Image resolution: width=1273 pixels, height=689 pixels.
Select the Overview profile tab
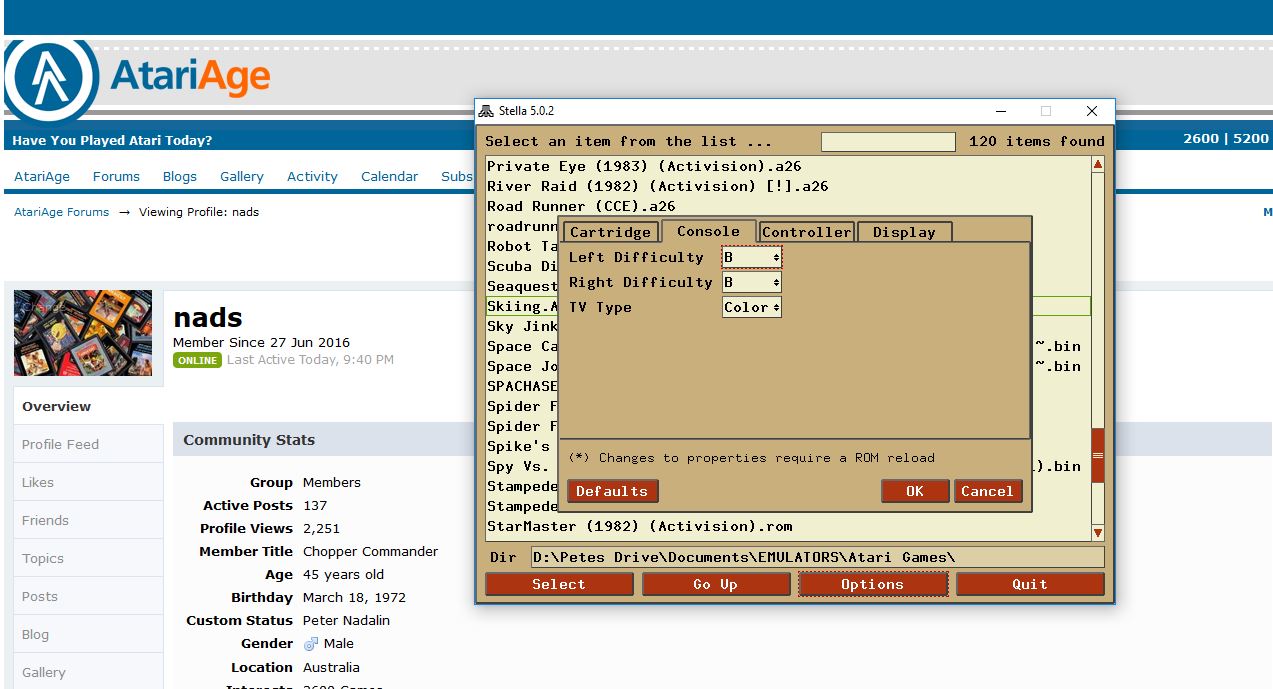pos(88,406)
